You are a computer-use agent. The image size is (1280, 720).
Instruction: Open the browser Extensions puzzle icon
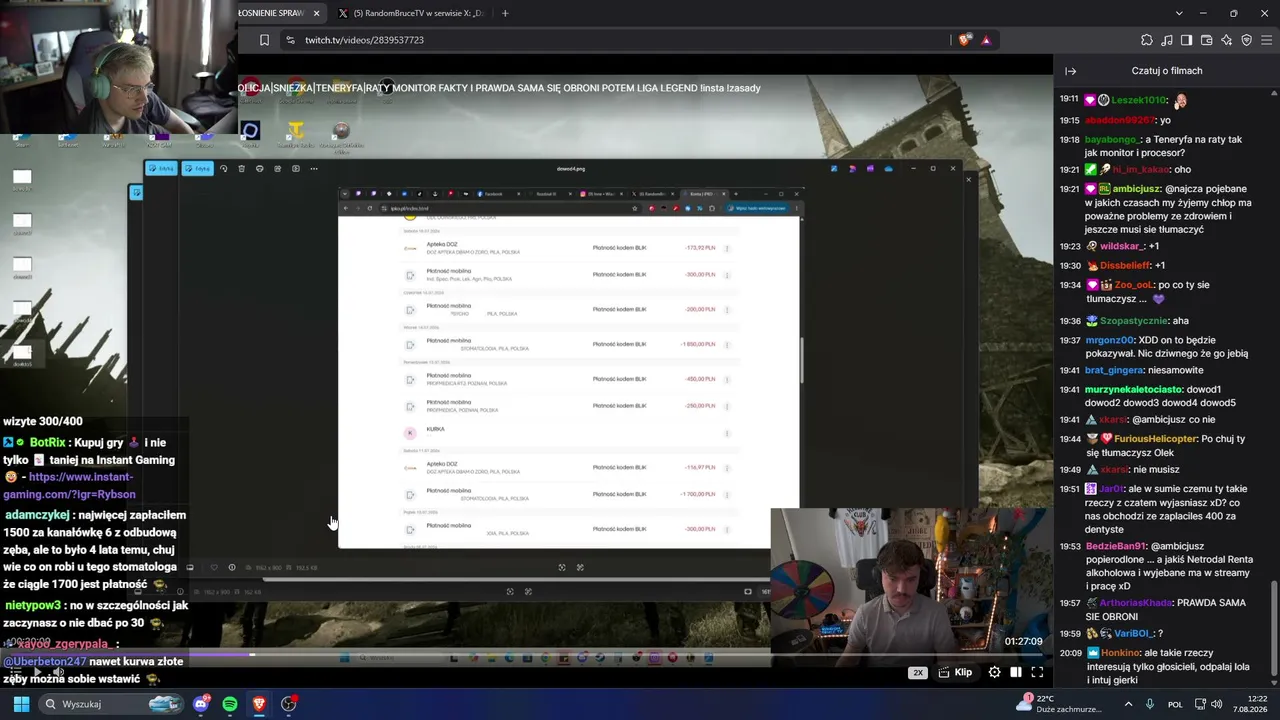pos(1147,40)
